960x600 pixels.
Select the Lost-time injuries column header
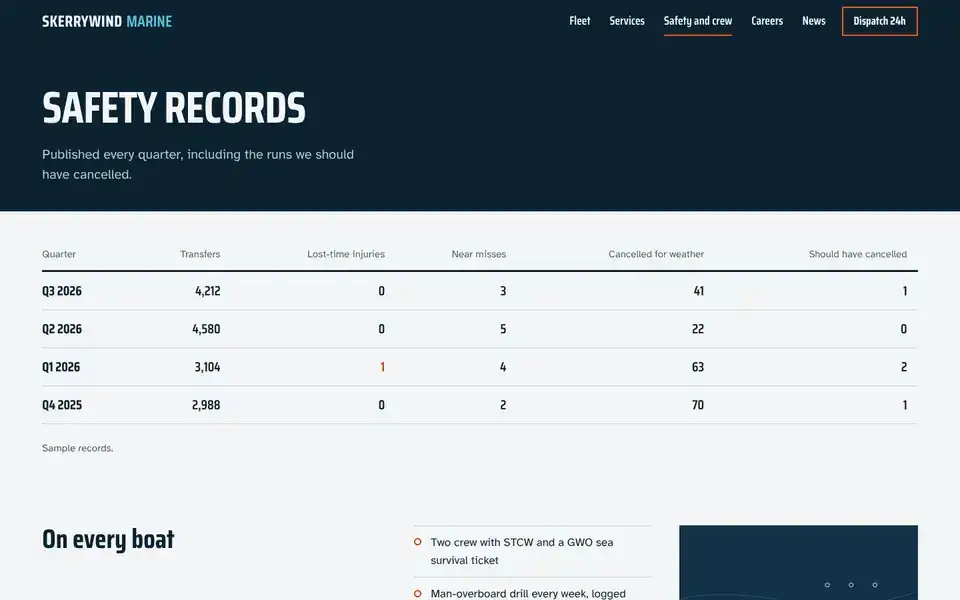point(346,254)
